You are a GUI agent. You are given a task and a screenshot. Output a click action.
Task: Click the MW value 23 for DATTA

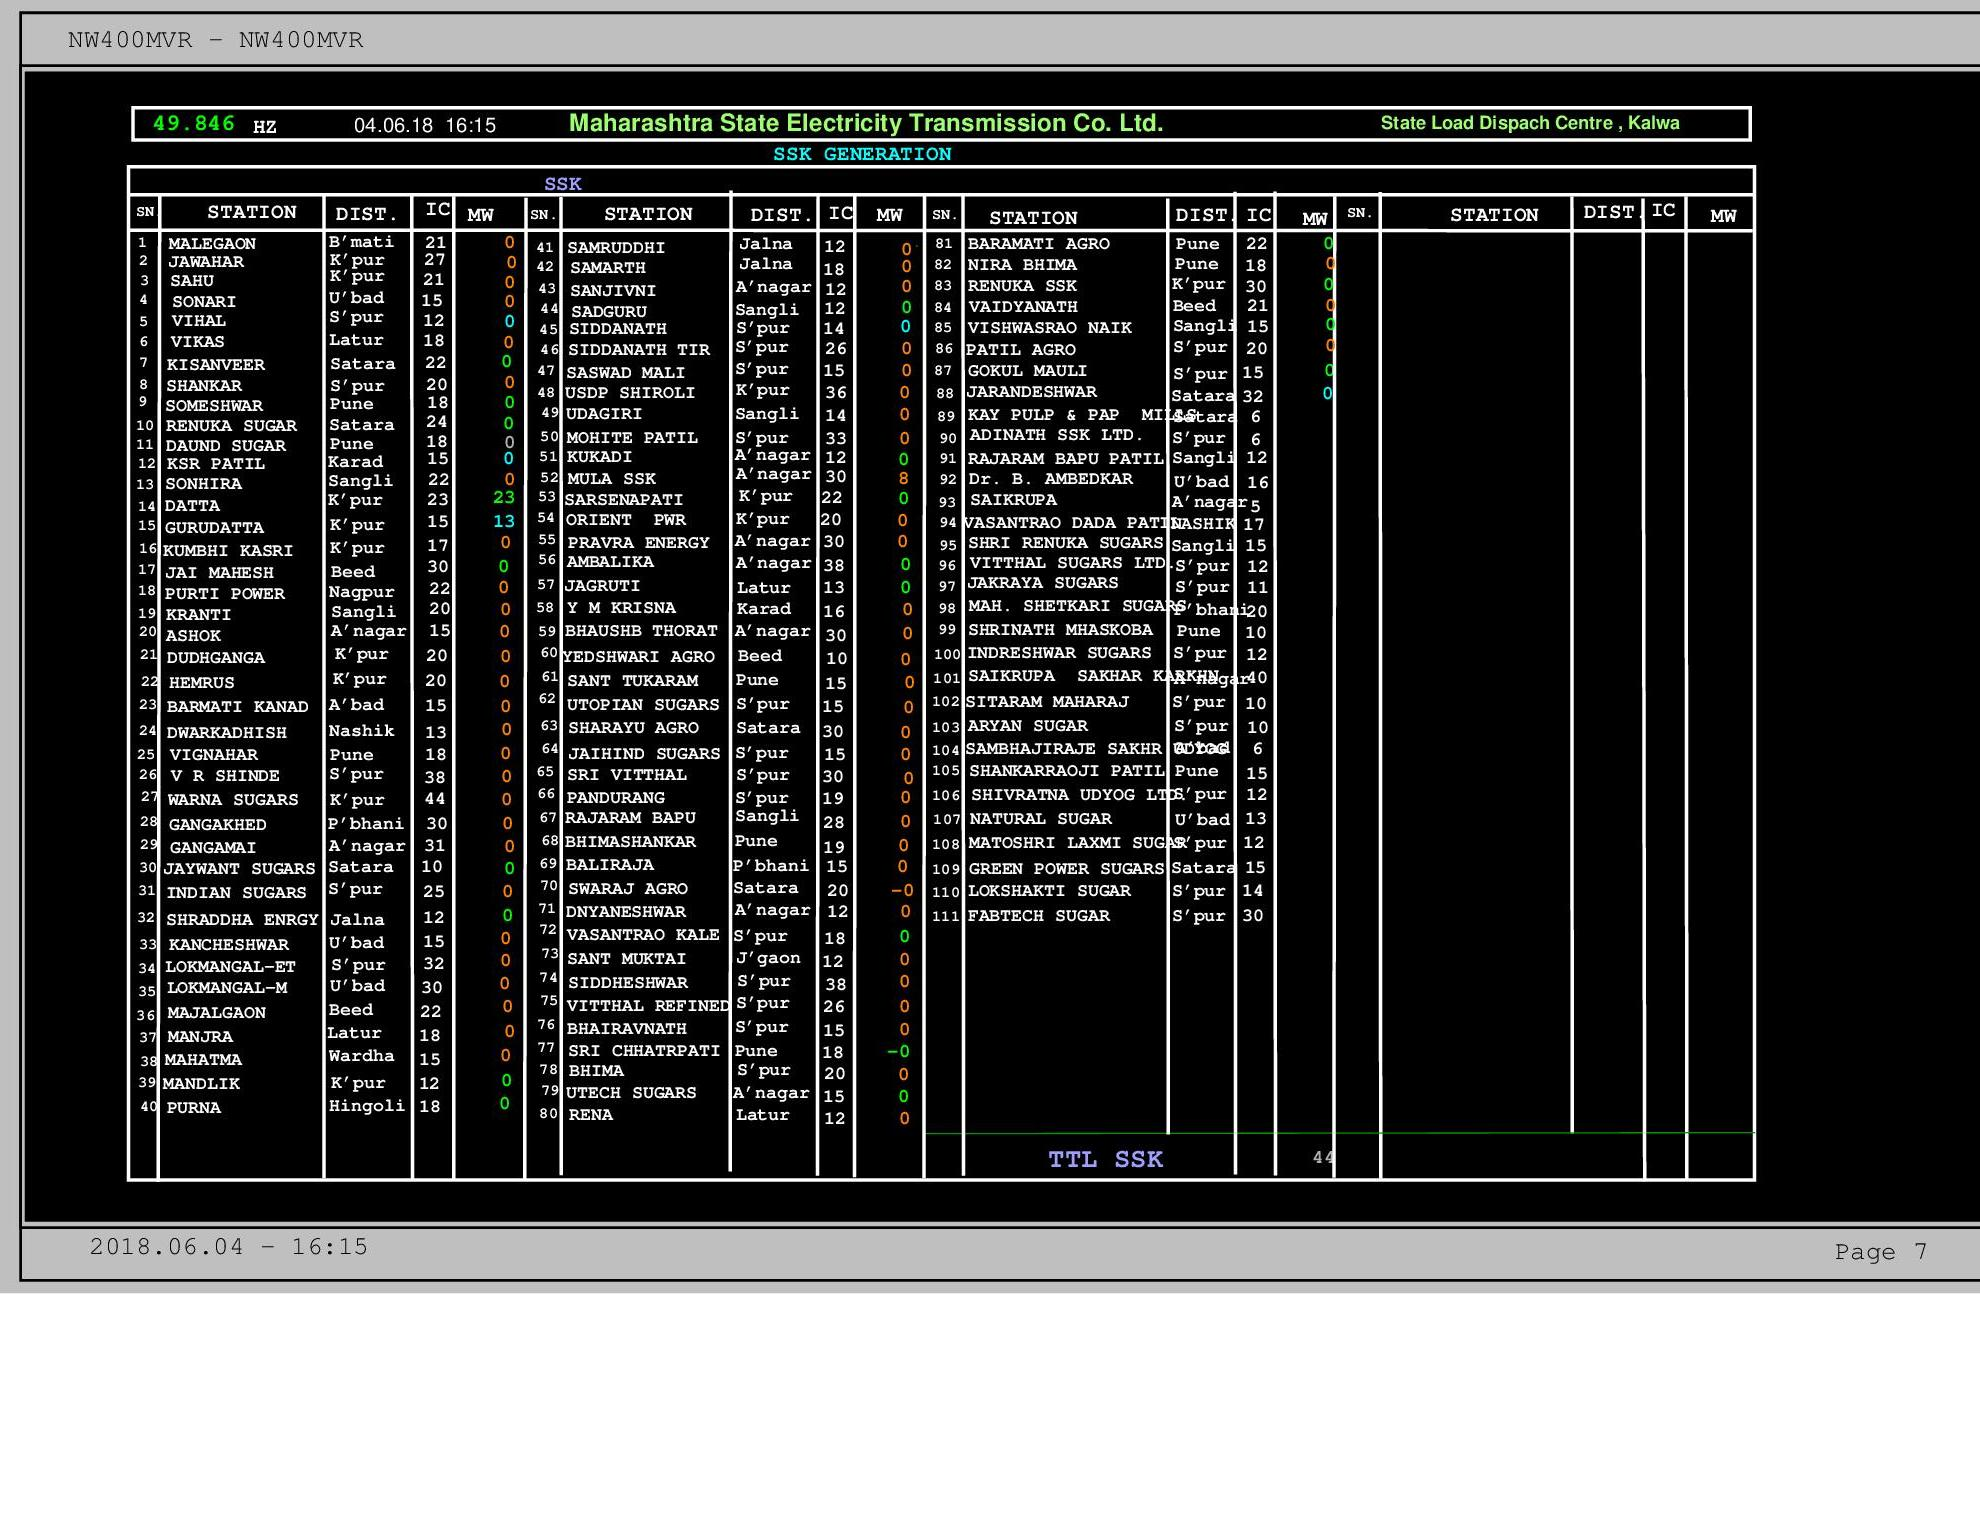(x=503, y=497)
